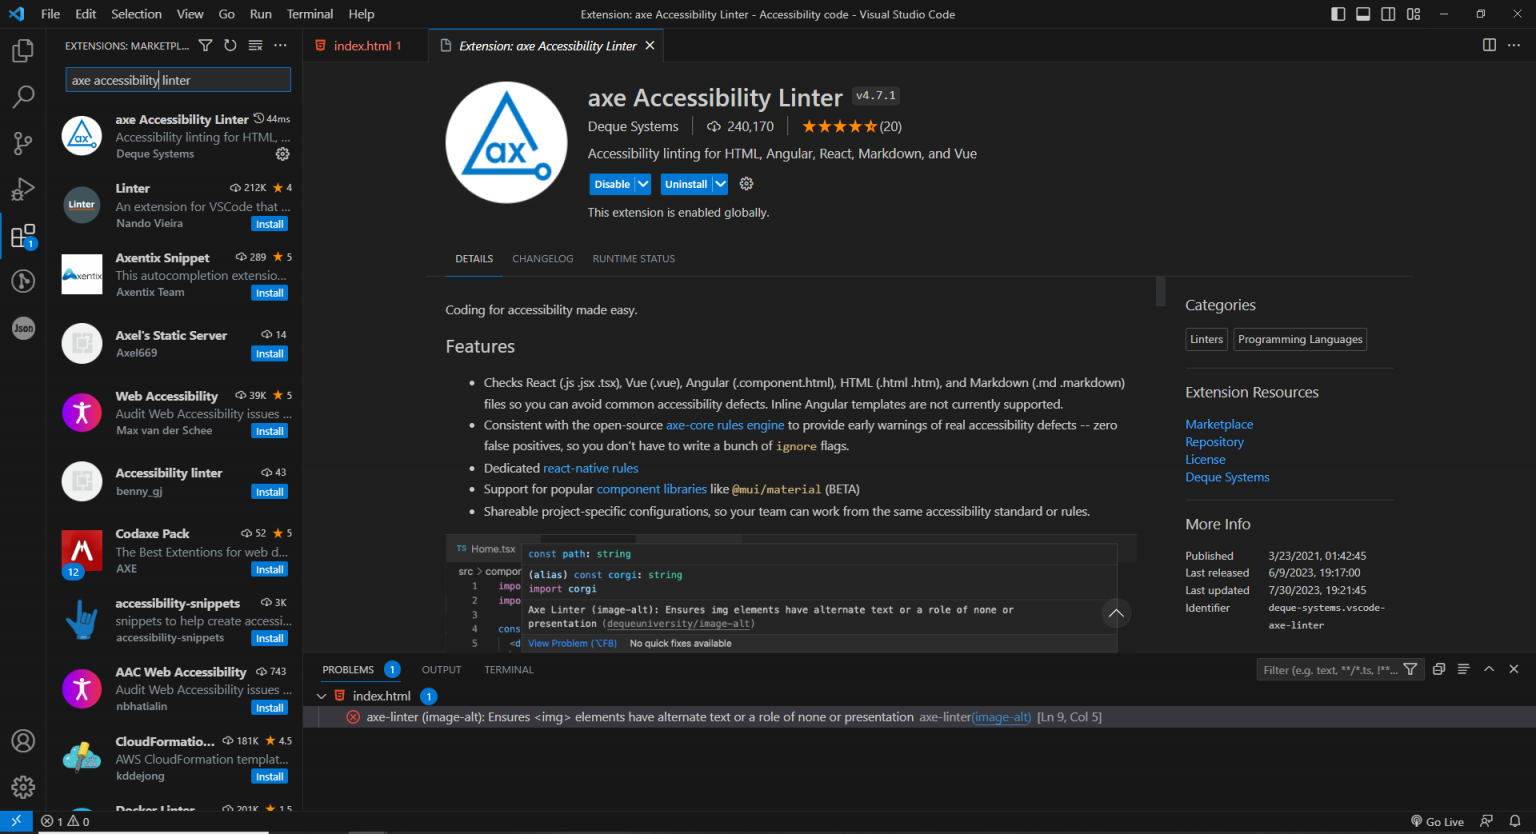This screenshot has height=834, width=1536.
Task: Collapse the index.html group in Problems panel
Action: 322,696
